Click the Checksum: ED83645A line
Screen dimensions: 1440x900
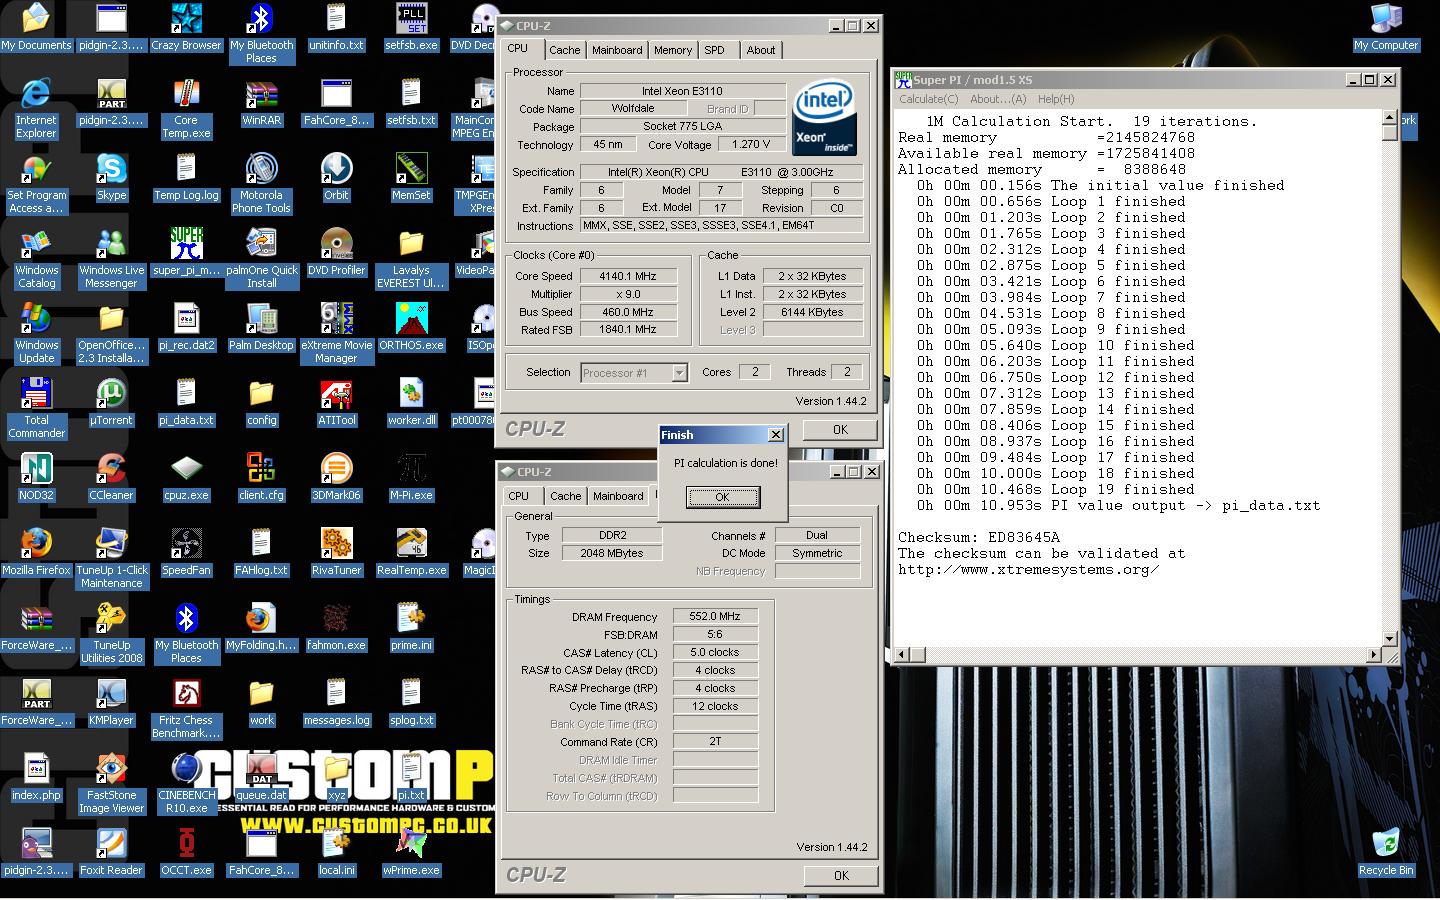pos(978,537)
